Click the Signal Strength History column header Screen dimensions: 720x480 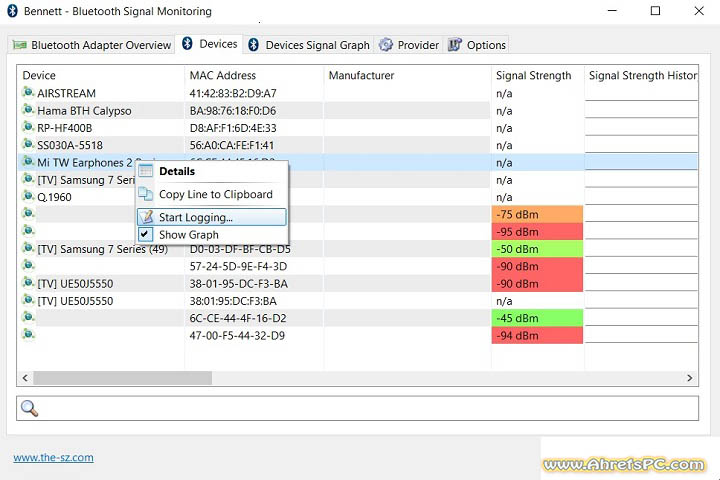(641, 75)
